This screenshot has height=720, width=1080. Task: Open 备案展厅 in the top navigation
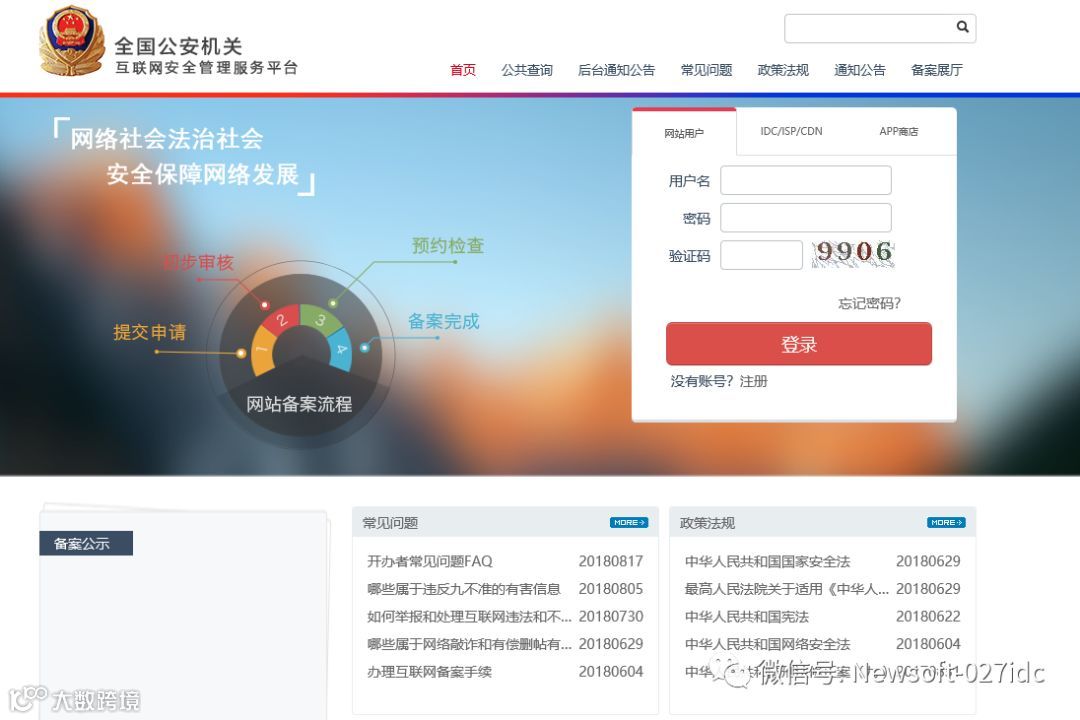(x=936, y=70)
